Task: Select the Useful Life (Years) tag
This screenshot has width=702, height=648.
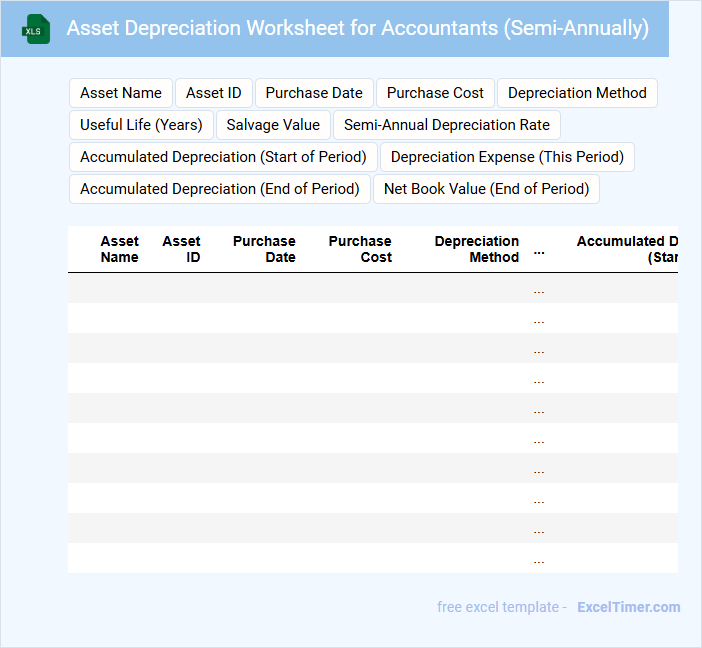Action: point(141,125)
